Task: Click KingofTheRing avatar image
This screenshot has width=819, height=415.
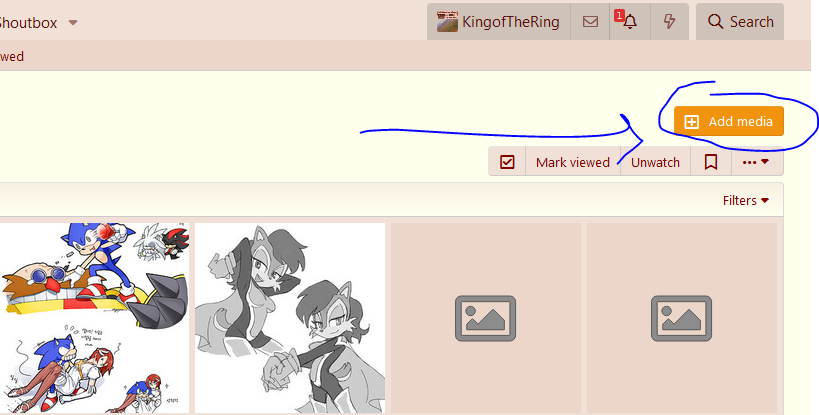Action: point(447,22)
